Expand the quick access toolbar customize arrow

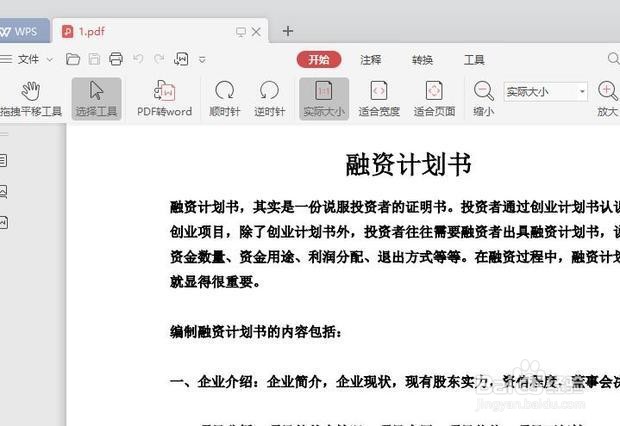coord(202,60)
